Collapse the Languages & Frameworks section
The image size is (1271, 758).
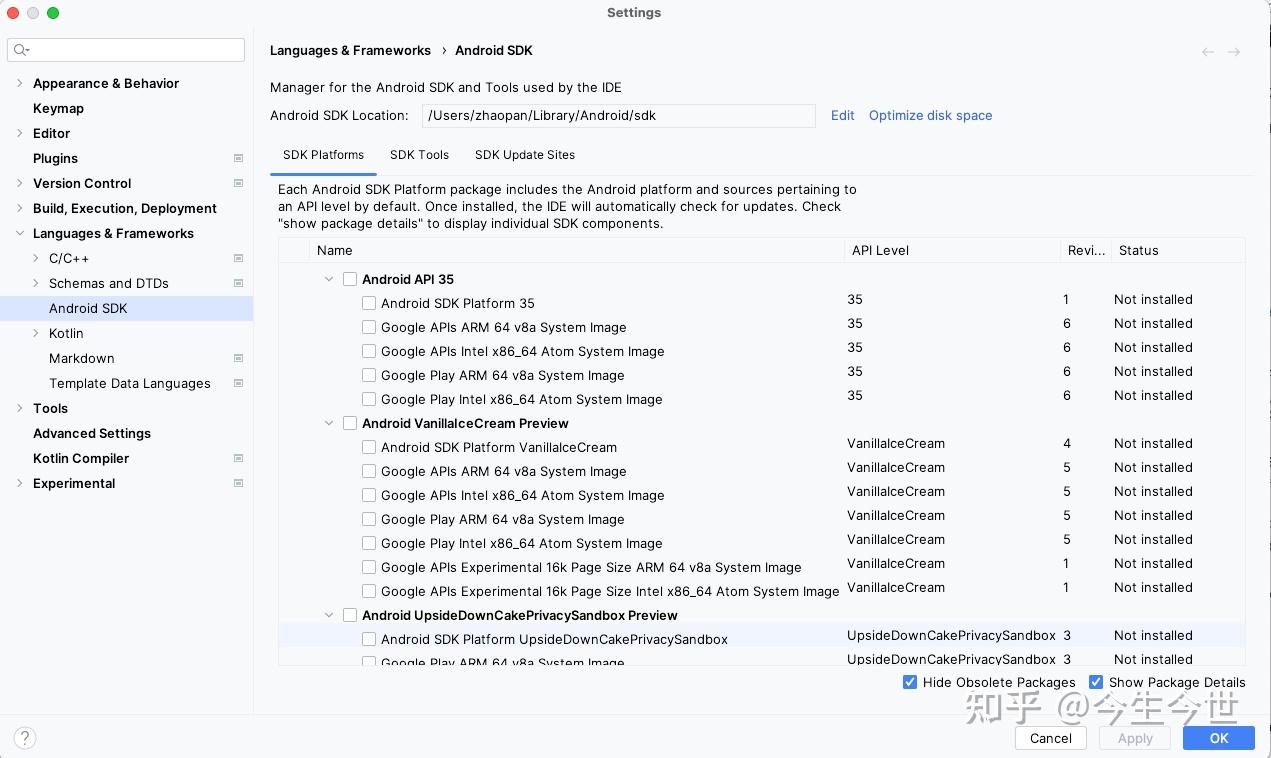point(20,233)
